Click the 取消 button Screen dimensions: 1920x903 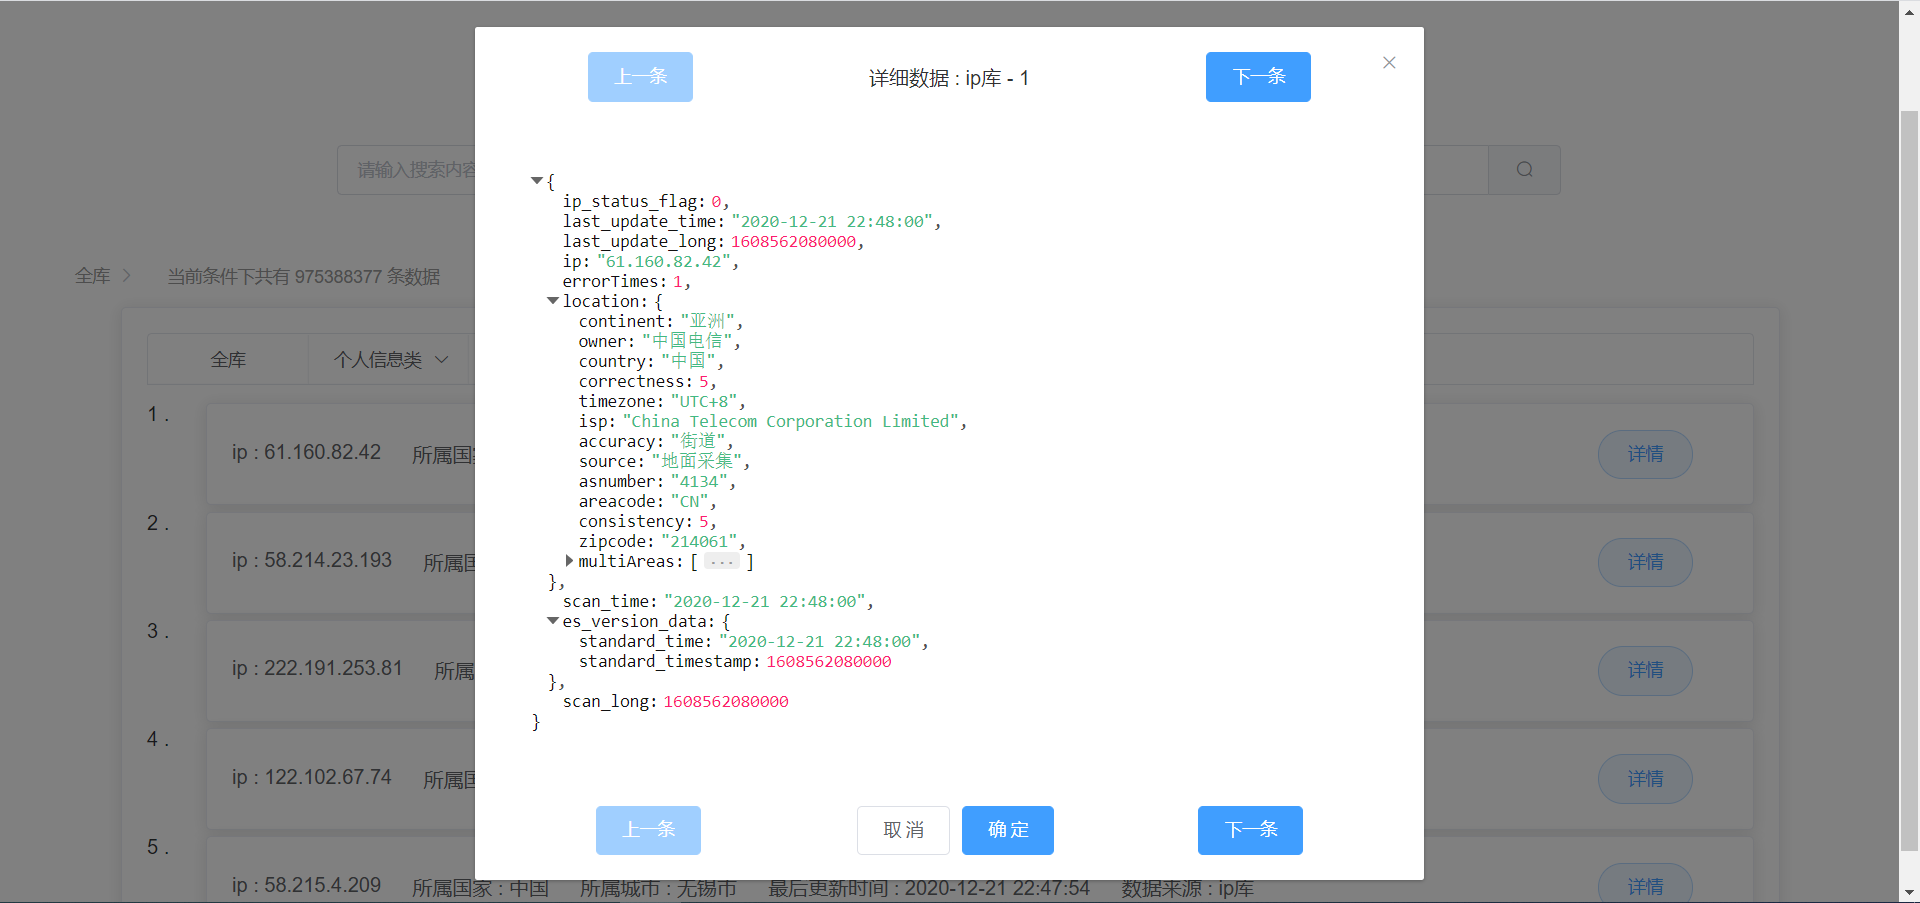click(903, 830)
